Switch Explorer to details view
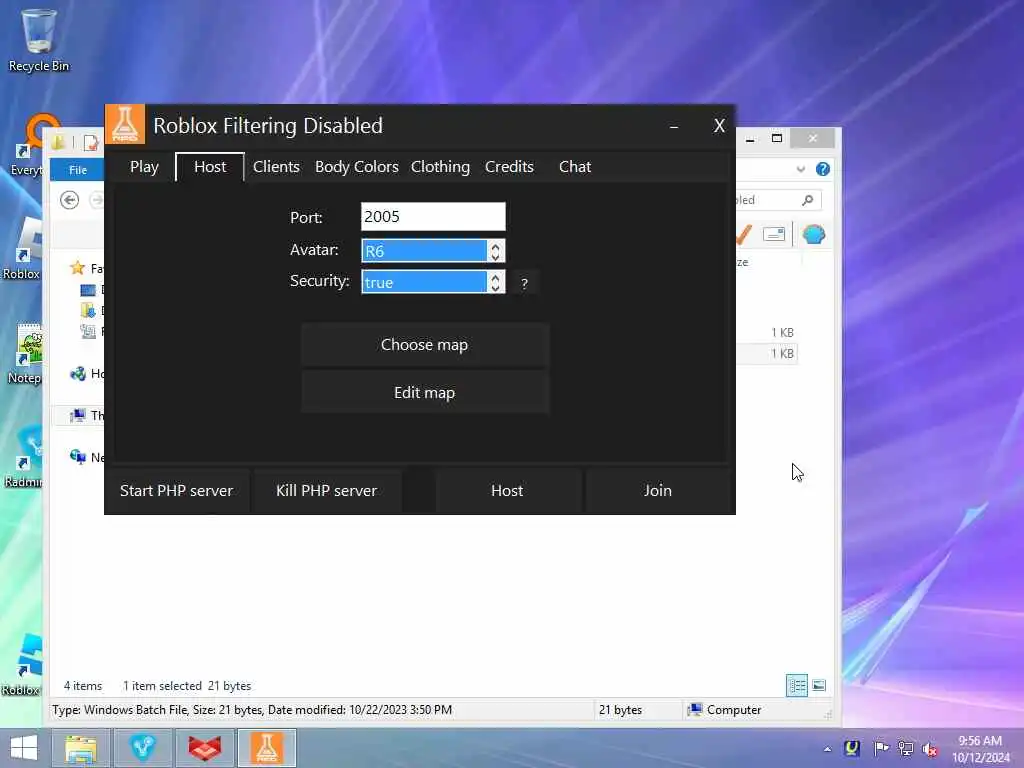Image resolution: width=1024 pixels, height=768 pixels. point(797,686)
